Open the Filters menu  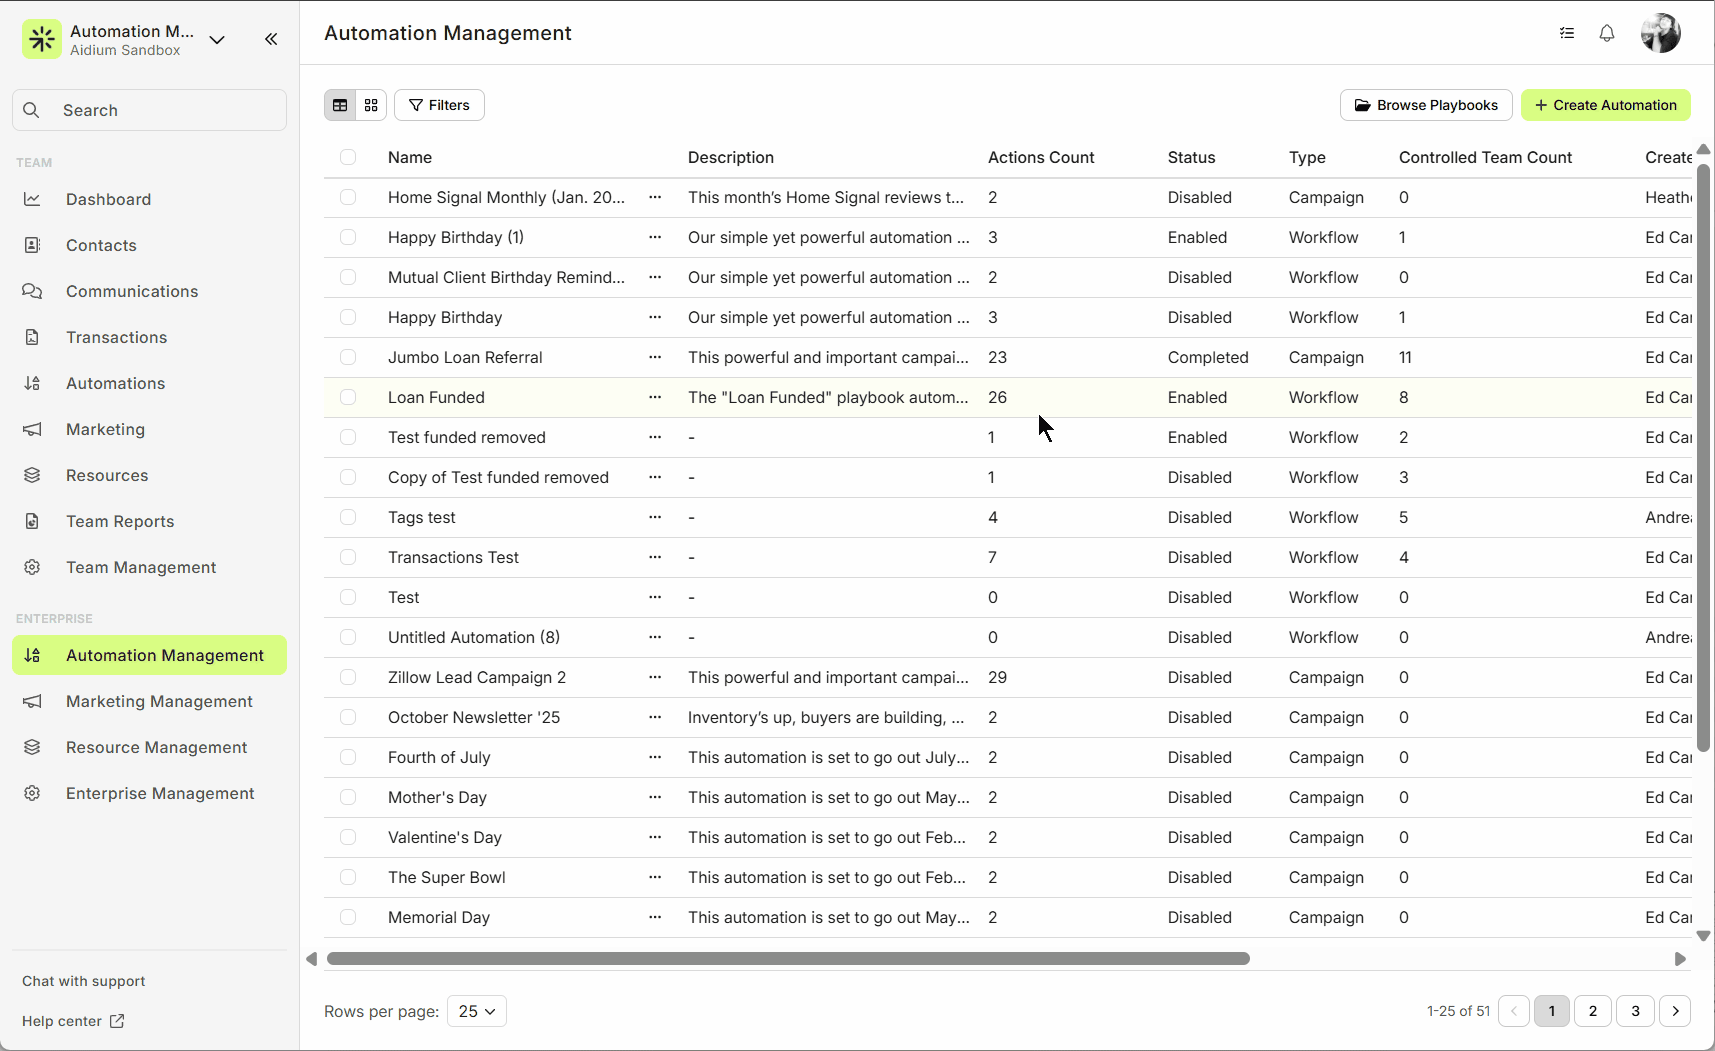(x=439, y=105)
